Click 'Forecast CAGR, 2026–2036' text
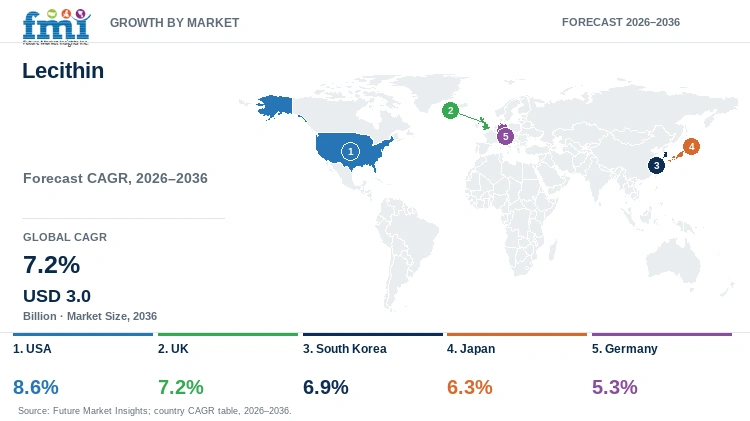750x421 pixels. tap(115, 178)
